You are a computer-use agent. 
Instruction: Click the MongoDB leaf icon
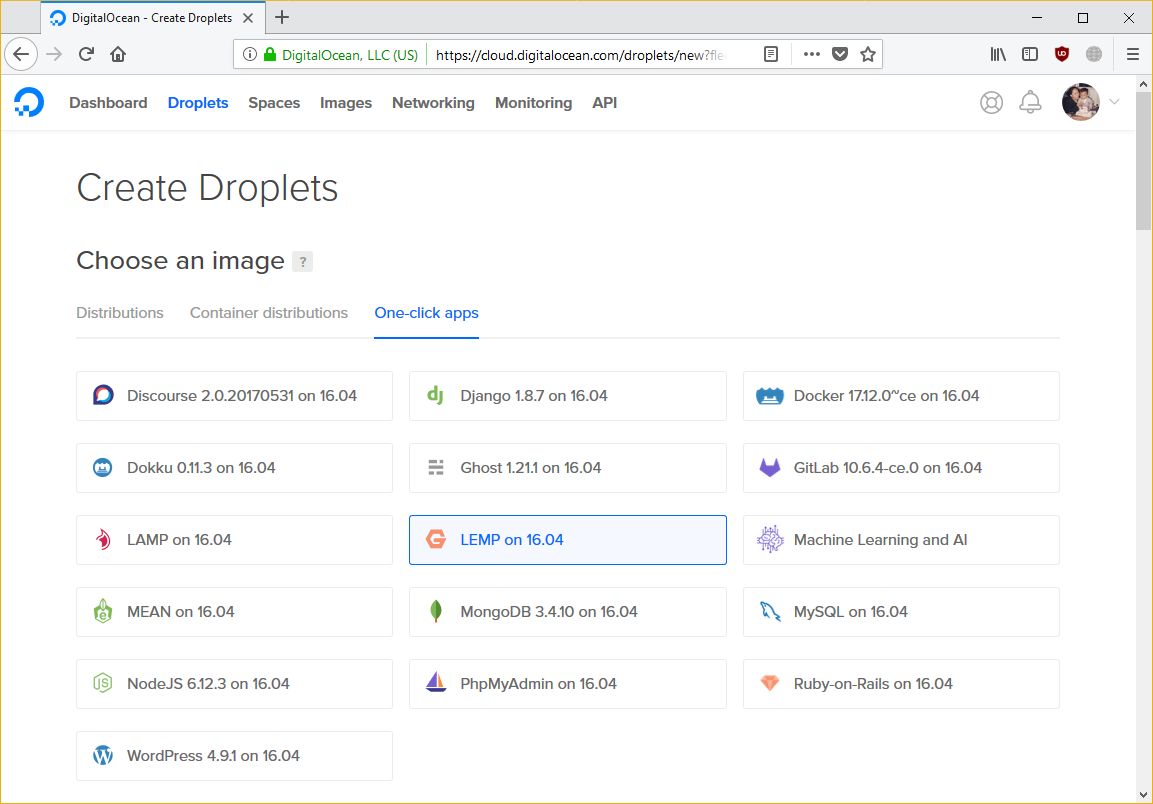point(436,611)
